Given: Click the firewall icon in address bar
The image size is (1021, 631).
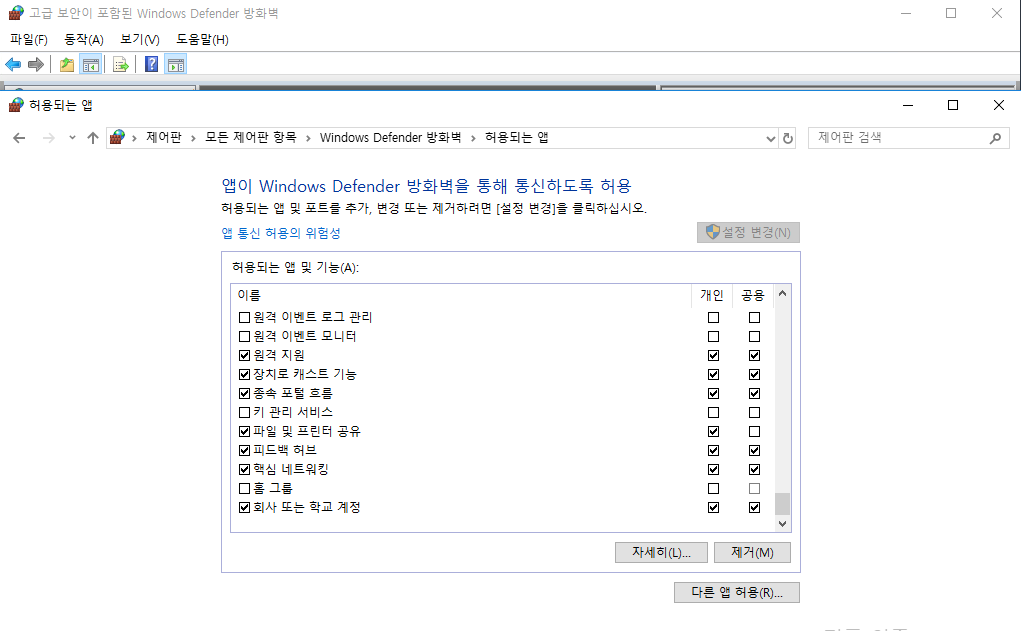Looking at the screenshot, I should point(117,137).
